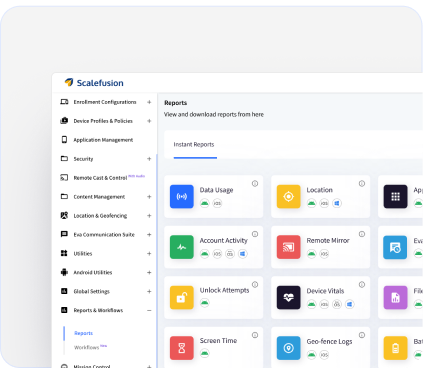Click info icon on Remote Mirror card
The image size is (423, 368).
362,234
